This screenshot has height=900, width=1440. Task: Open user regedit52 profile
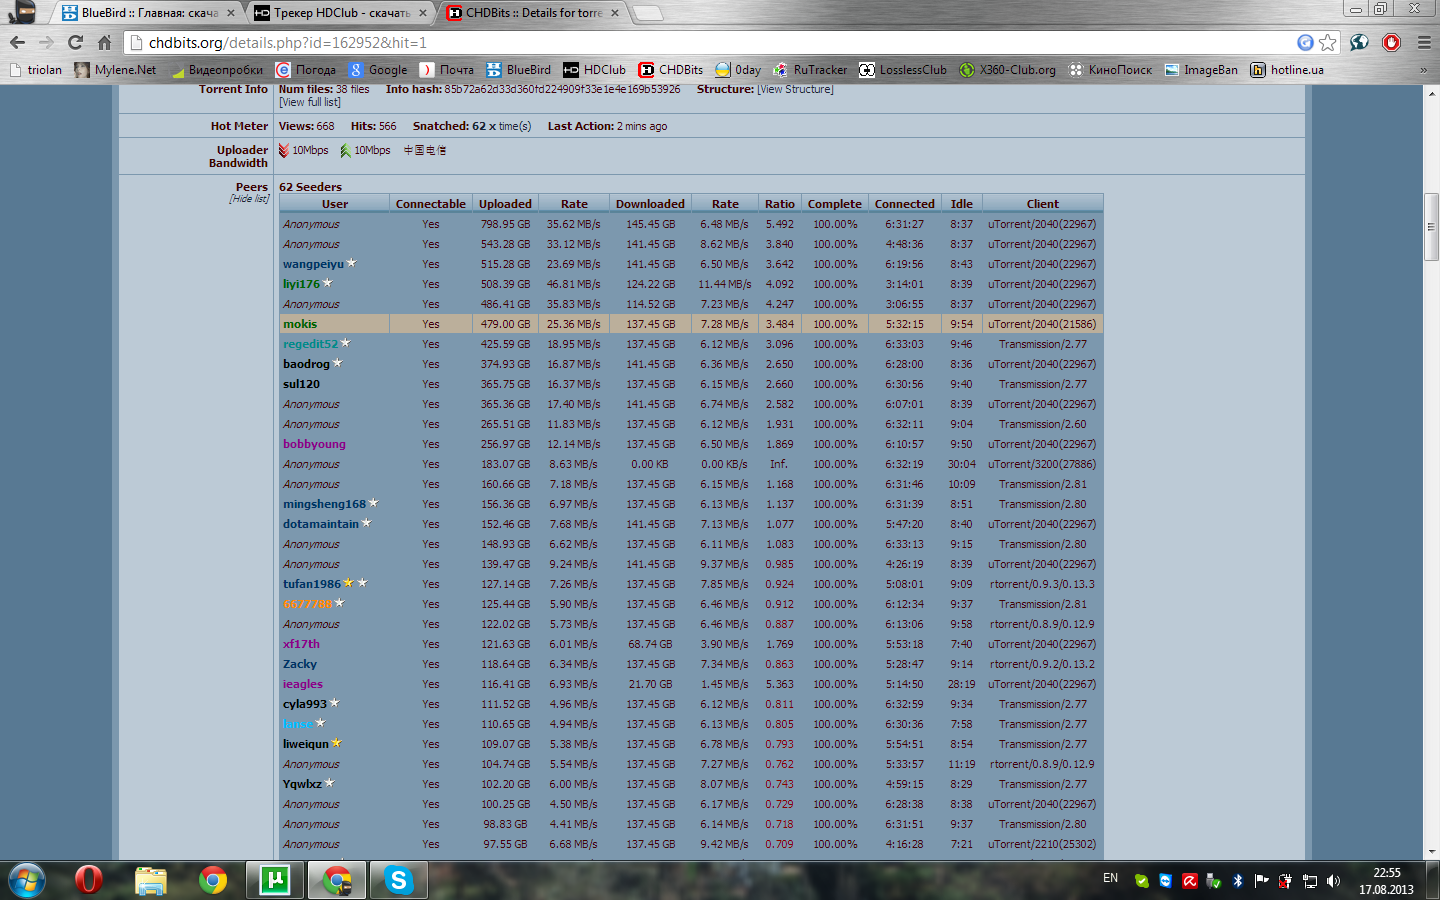tap(310, 344)
